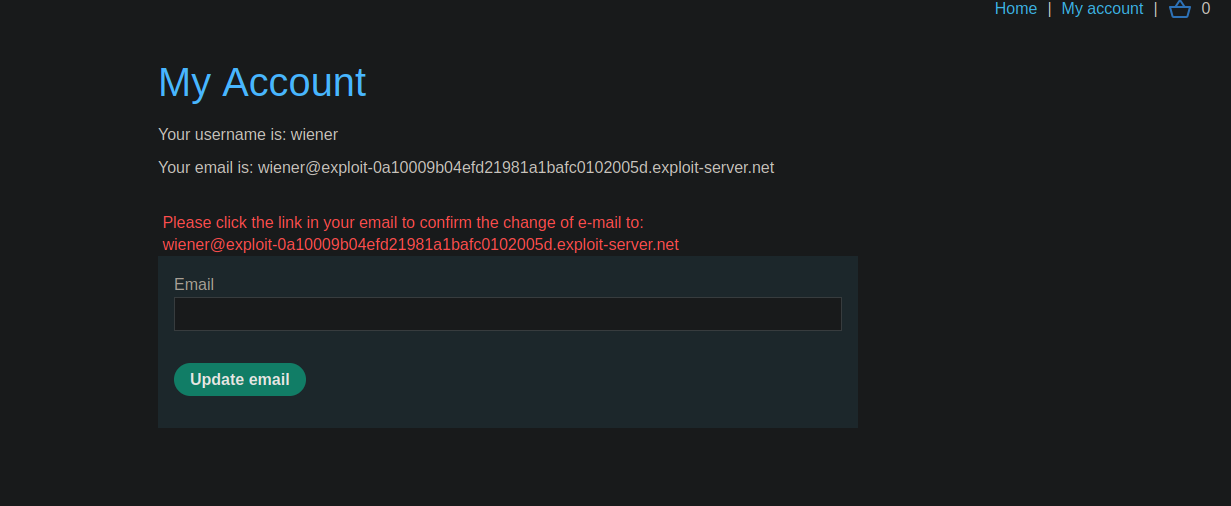The height and width of the screenshot is (506, 1231).
Task: Click the word 'Account' in the heading
Action: pyautogui.click(x=294, y=82)
